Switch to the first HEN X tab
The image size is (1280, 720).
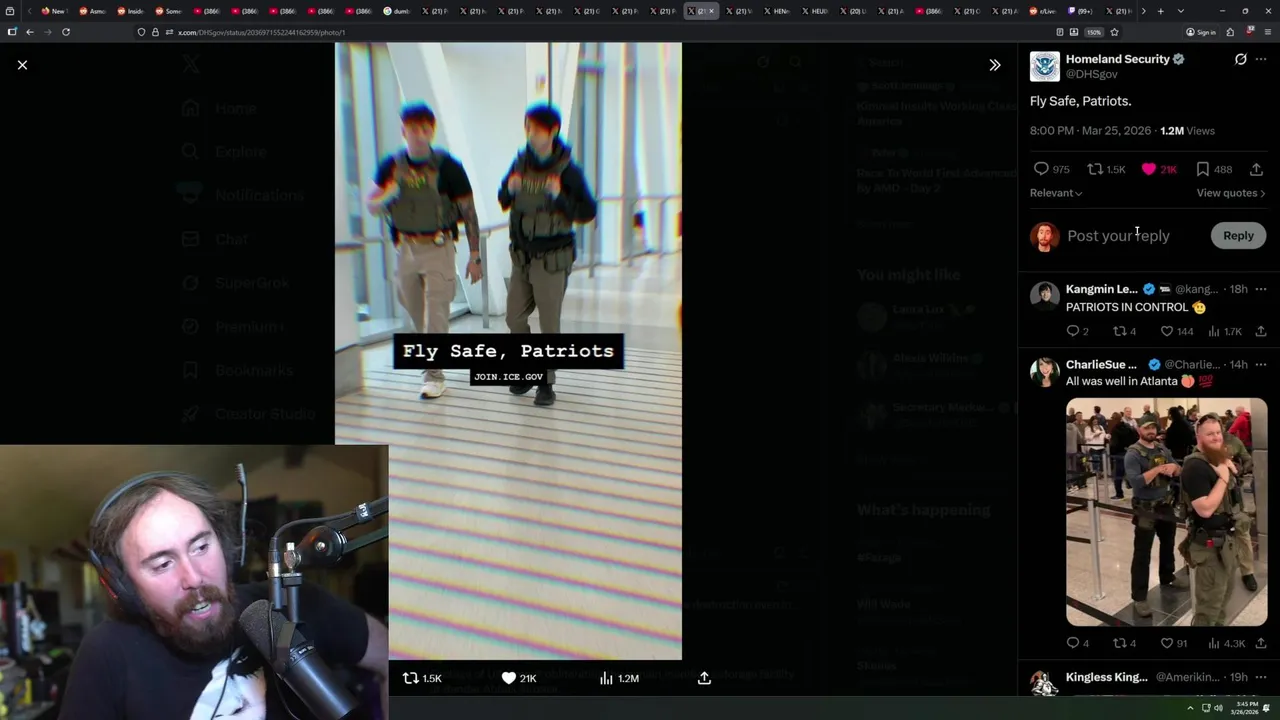click(x=778, y=11)
